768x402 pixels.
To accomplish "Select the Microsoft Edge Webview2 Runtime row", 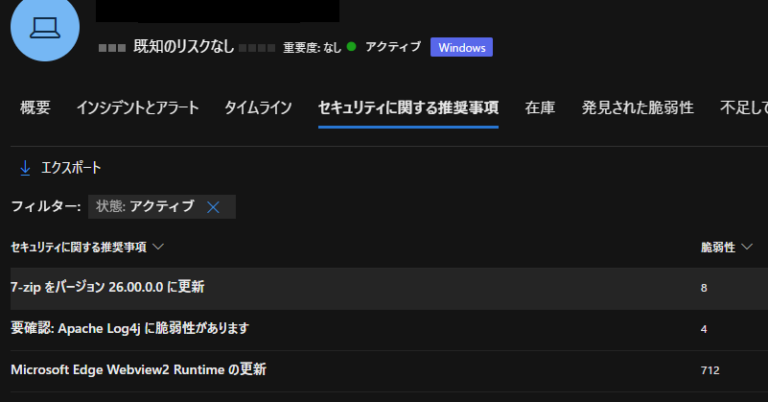I will click(138, 370).
